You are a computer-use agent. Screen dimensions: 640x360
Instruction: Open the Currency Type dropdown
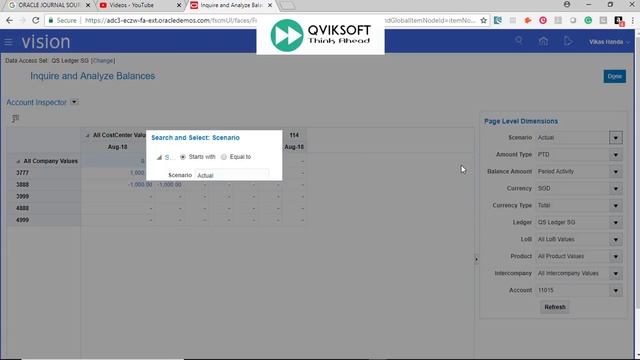pyautogui.click(x=616, y=206)
